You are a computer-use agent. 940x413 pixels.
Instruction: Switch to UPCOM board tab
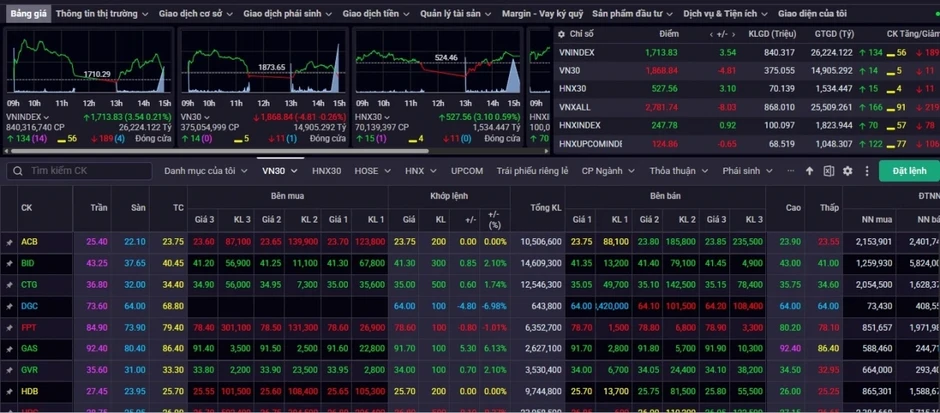[467, 171]
